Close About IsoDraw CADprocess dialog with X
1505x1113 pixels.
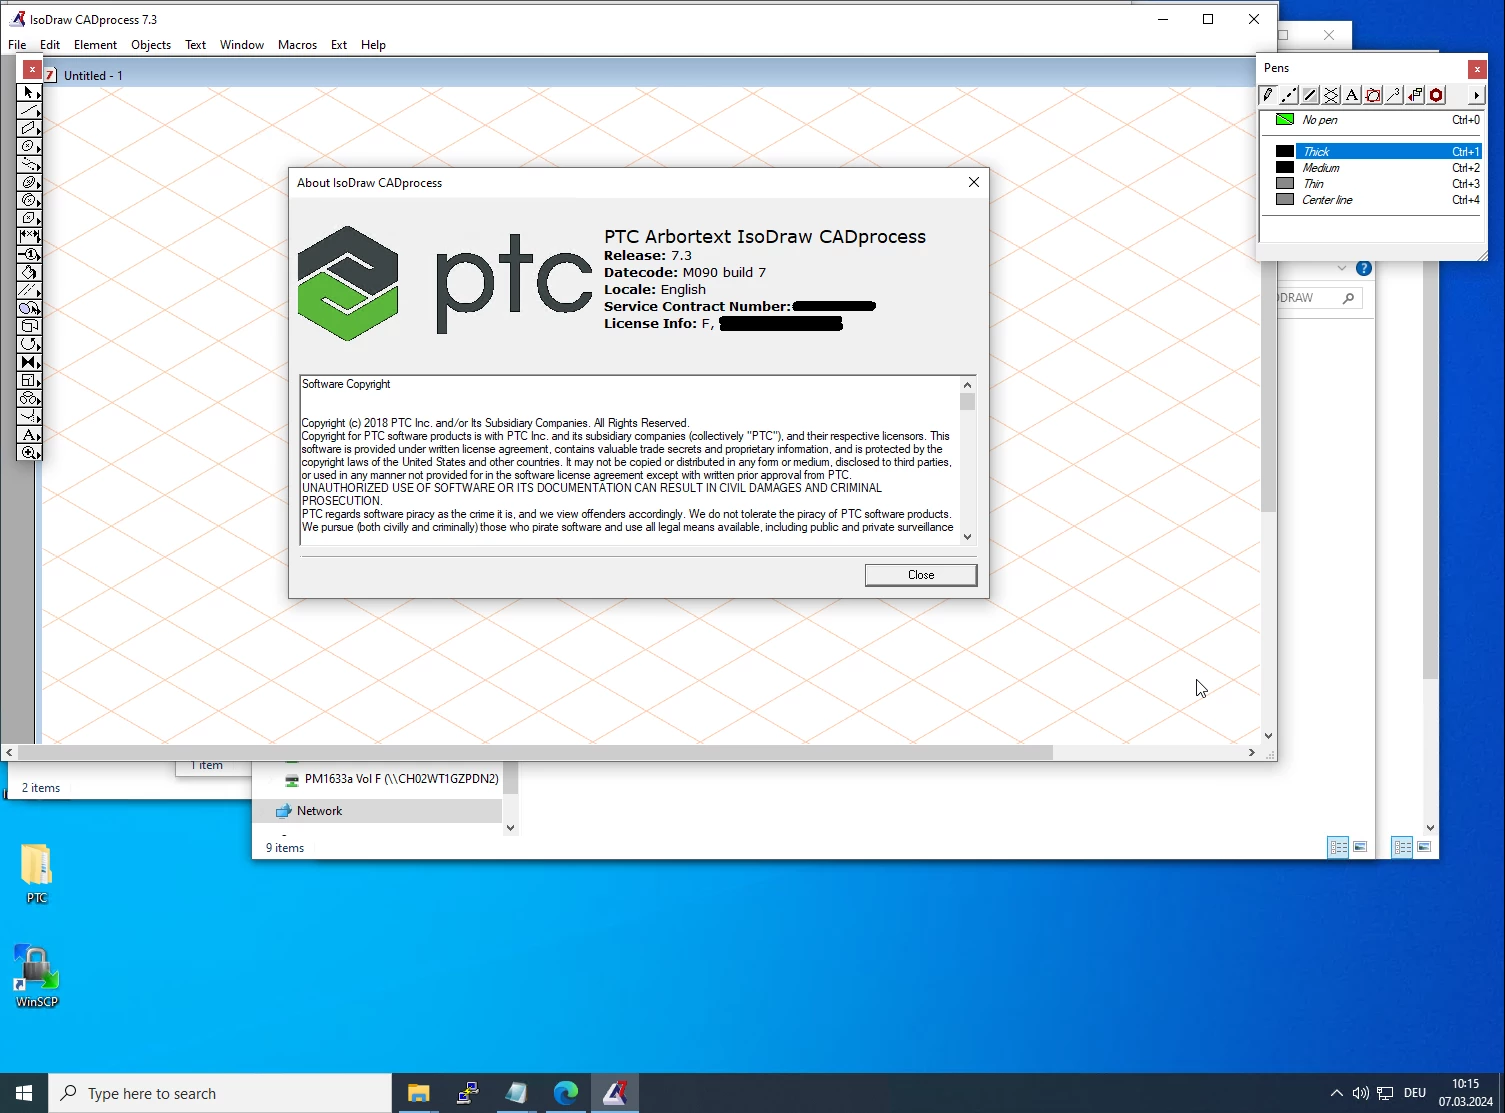974,182
